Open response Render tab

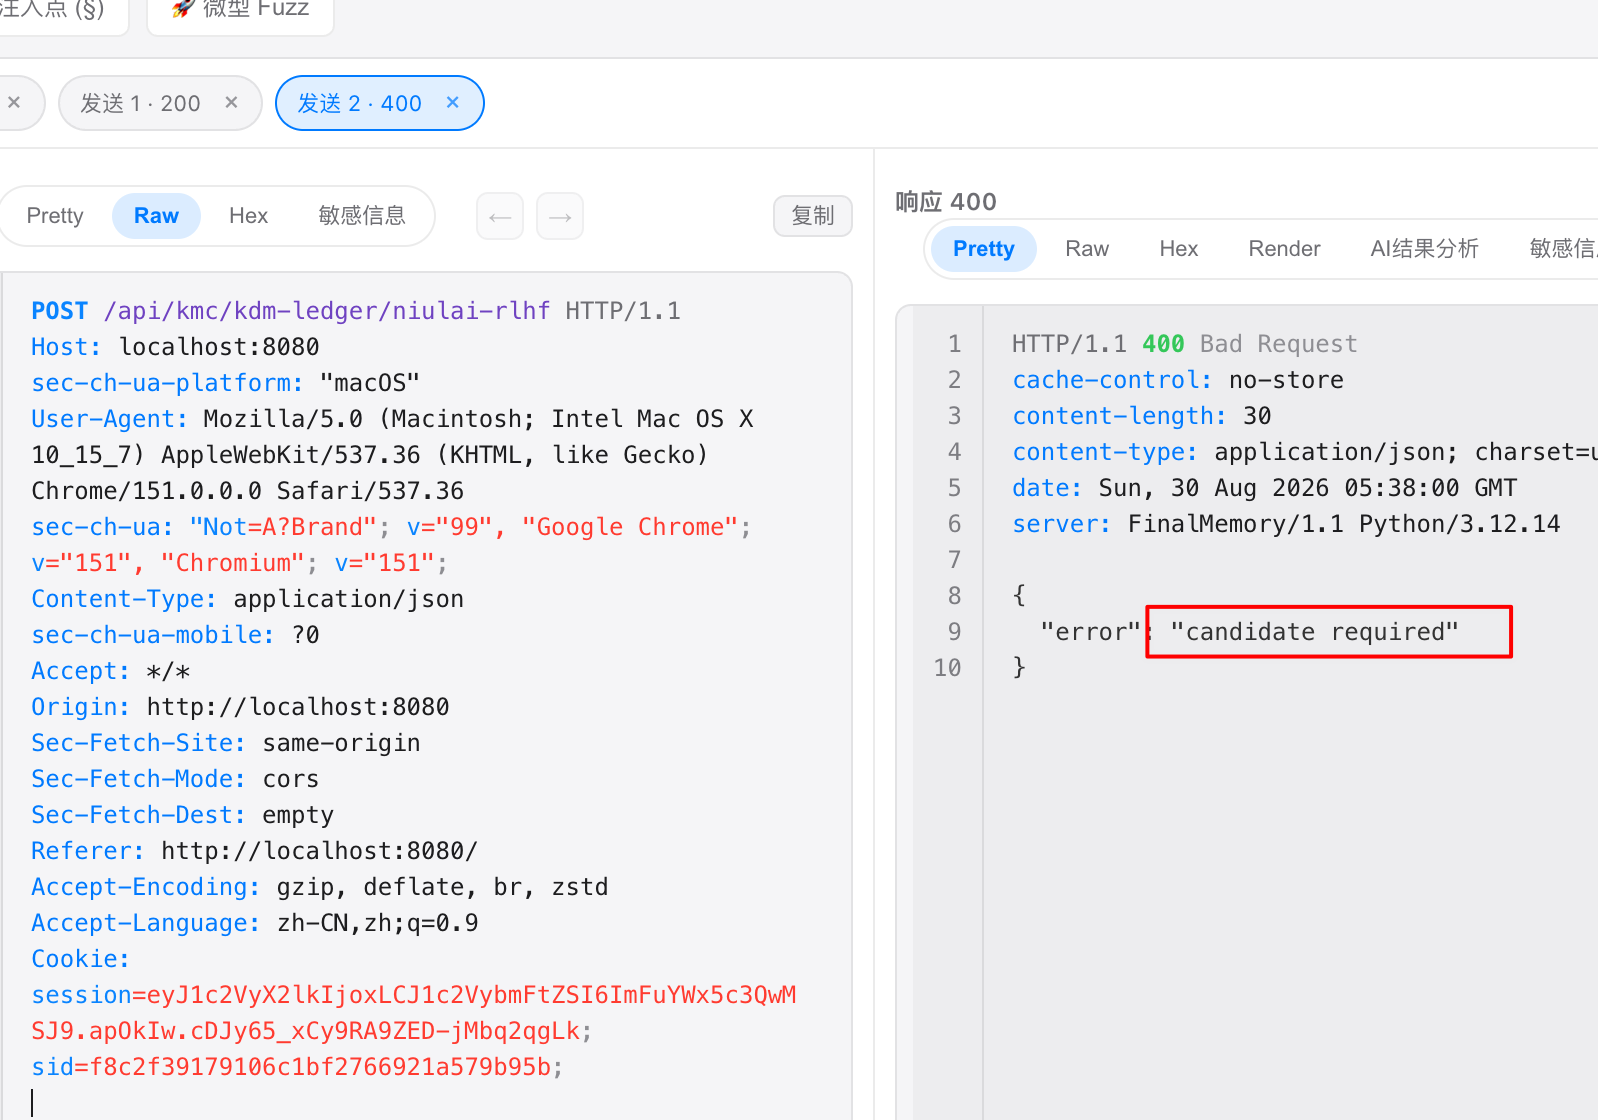(x=1284, y=249)
